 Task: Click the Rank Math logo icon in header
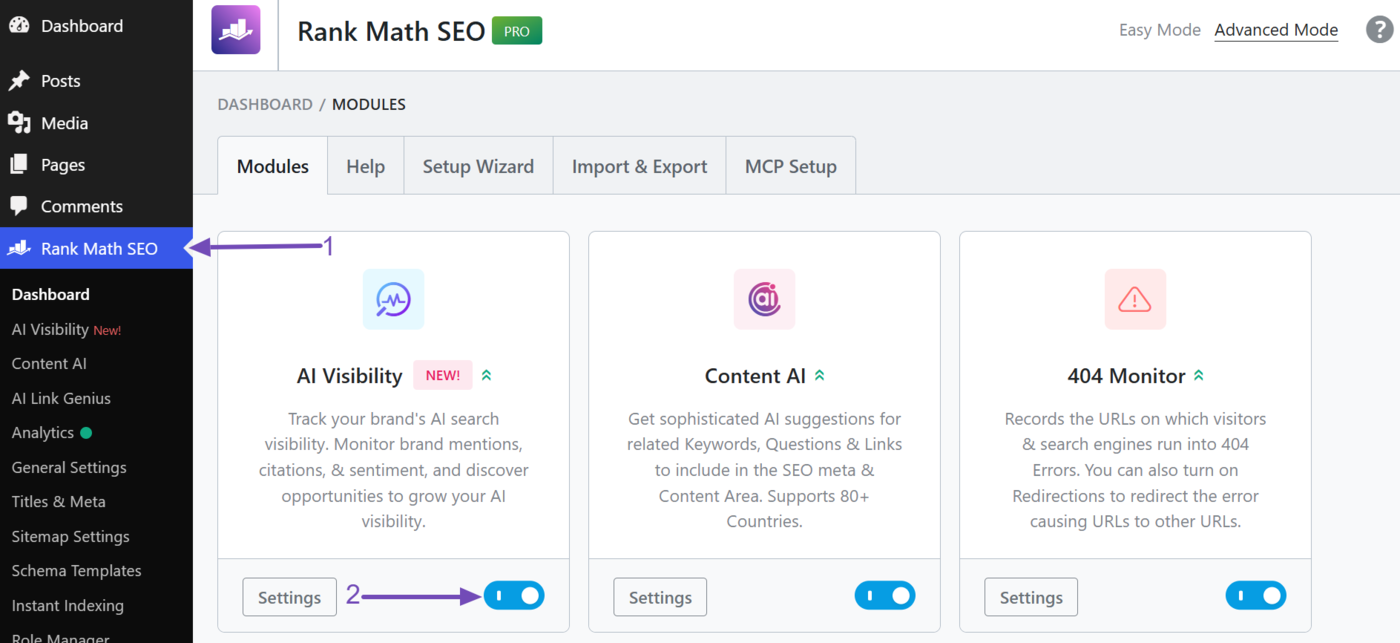(236, 30)
